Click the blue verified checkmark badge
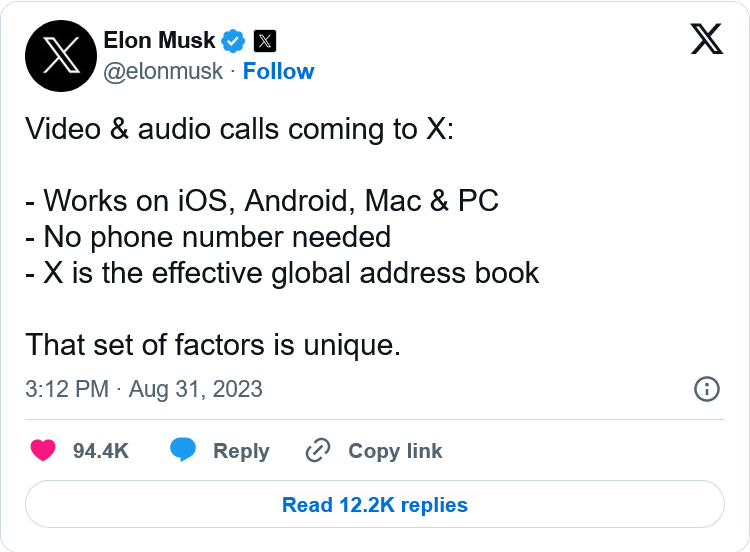 coord(234,41)
